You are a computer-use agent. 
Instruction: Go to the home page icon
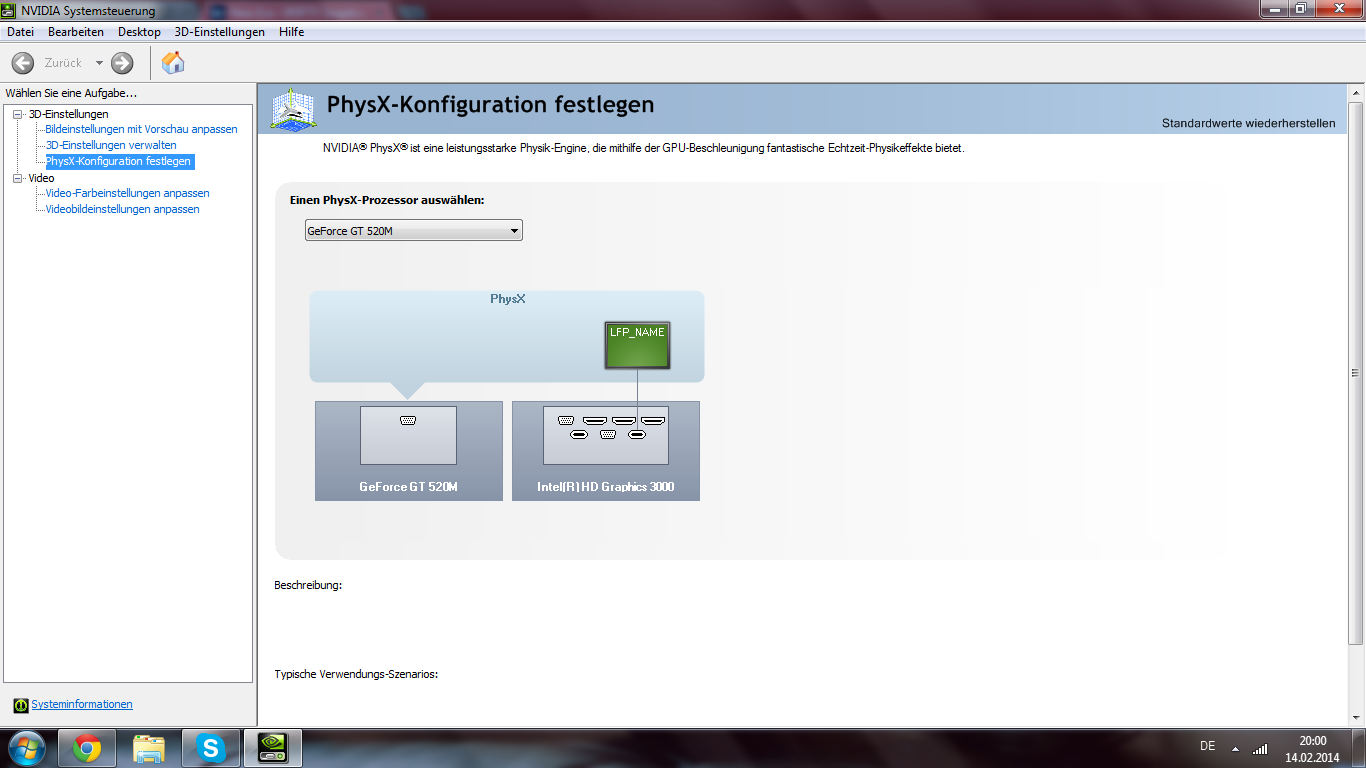click(x=173, y=63)
